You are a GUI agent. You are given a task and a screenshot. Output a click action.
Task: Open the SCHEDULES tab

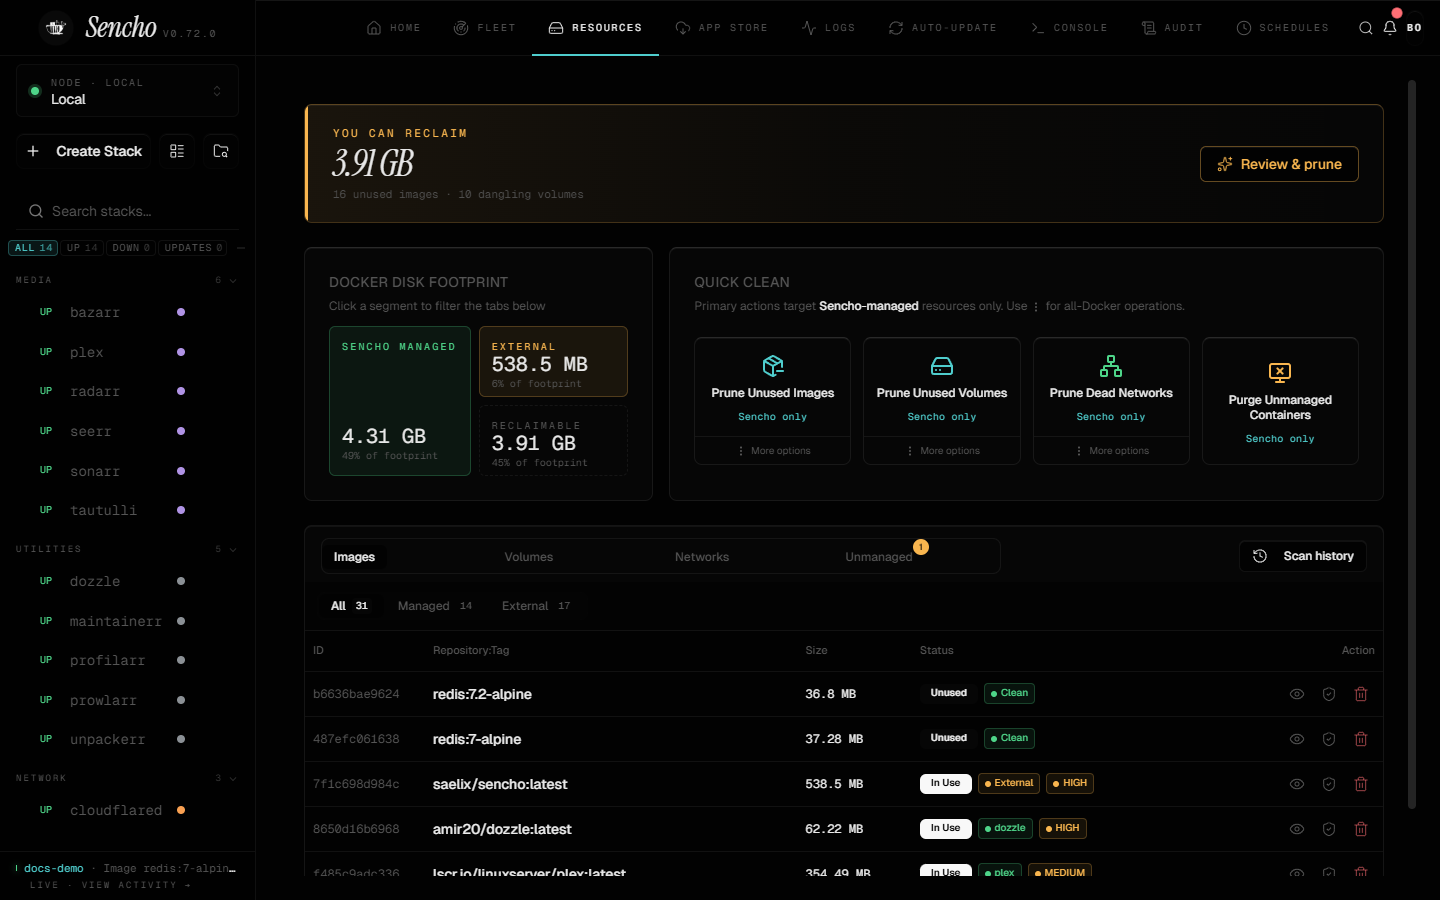(1283, 28)
